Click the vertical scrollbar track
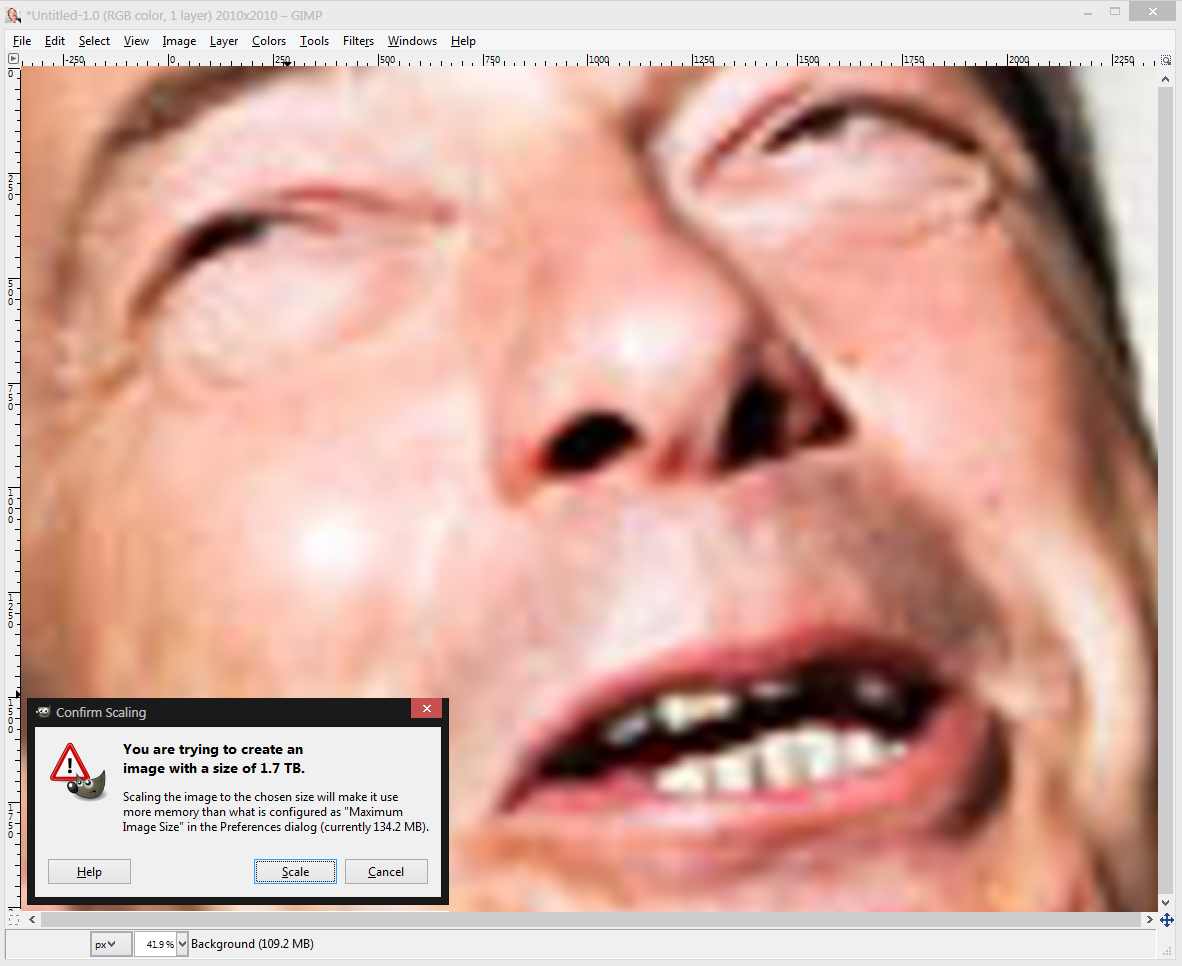This screenshot has height=966, width=1182. (x=1165, y=490)
